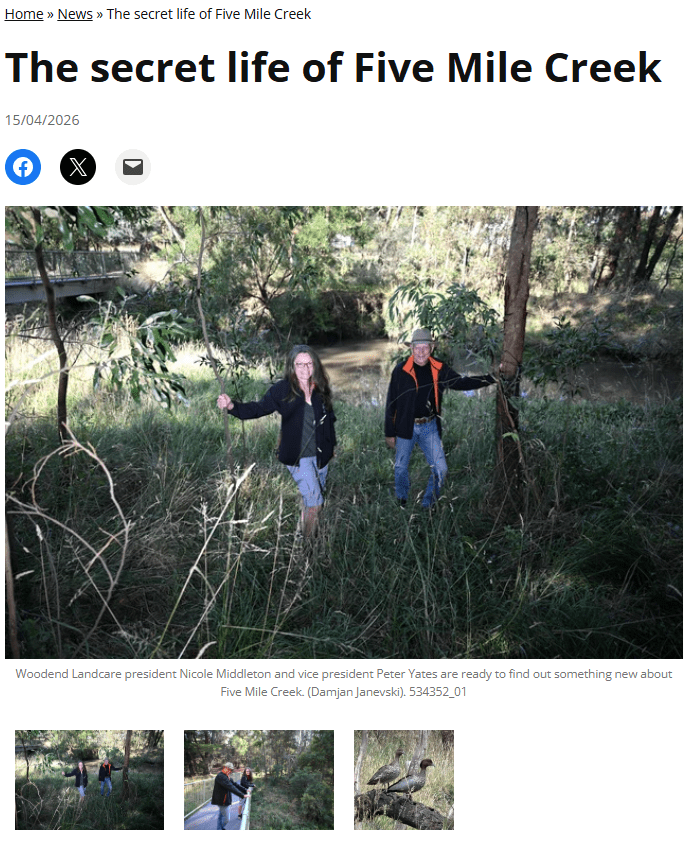Click the photo caption about Woodend Landcare
The width and height of the screenshot is (690, 844).
[x=344, y=683]
